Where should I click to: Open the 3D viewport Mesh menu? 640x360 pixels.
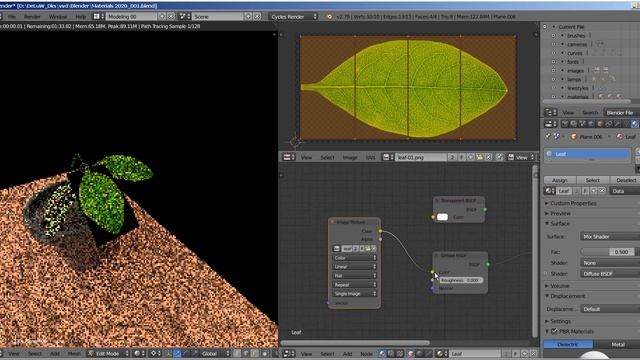coord(74,354)
